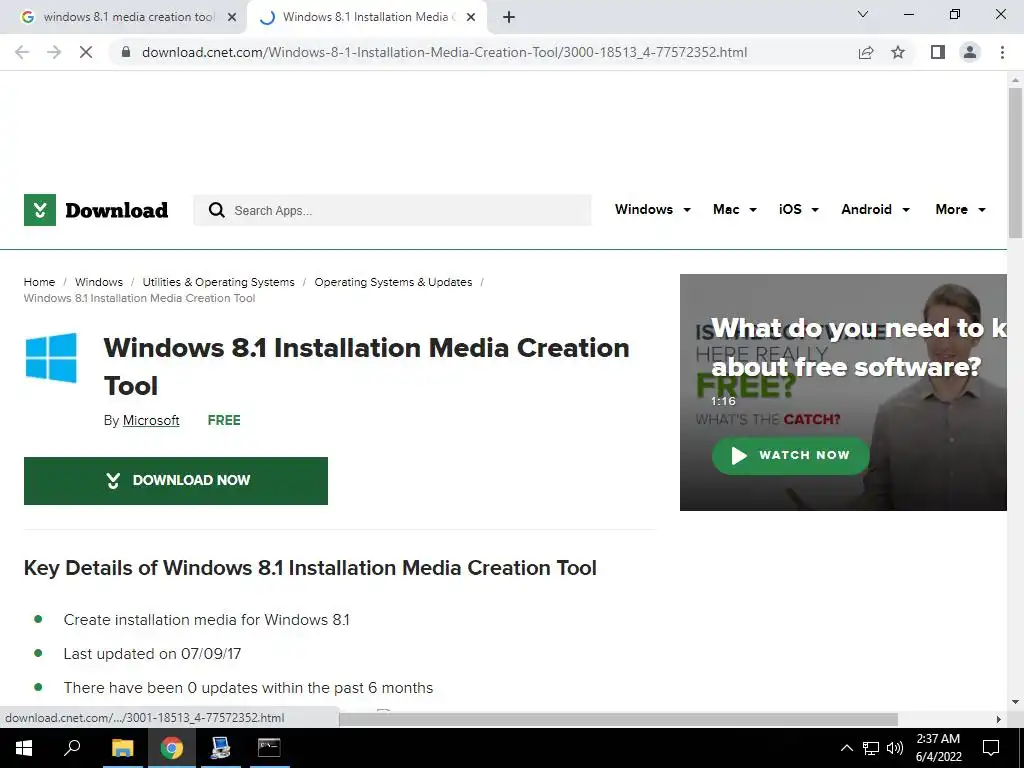Go back to previous page
This screenshot has height=768, width=1024.
(x=22, y=52)
